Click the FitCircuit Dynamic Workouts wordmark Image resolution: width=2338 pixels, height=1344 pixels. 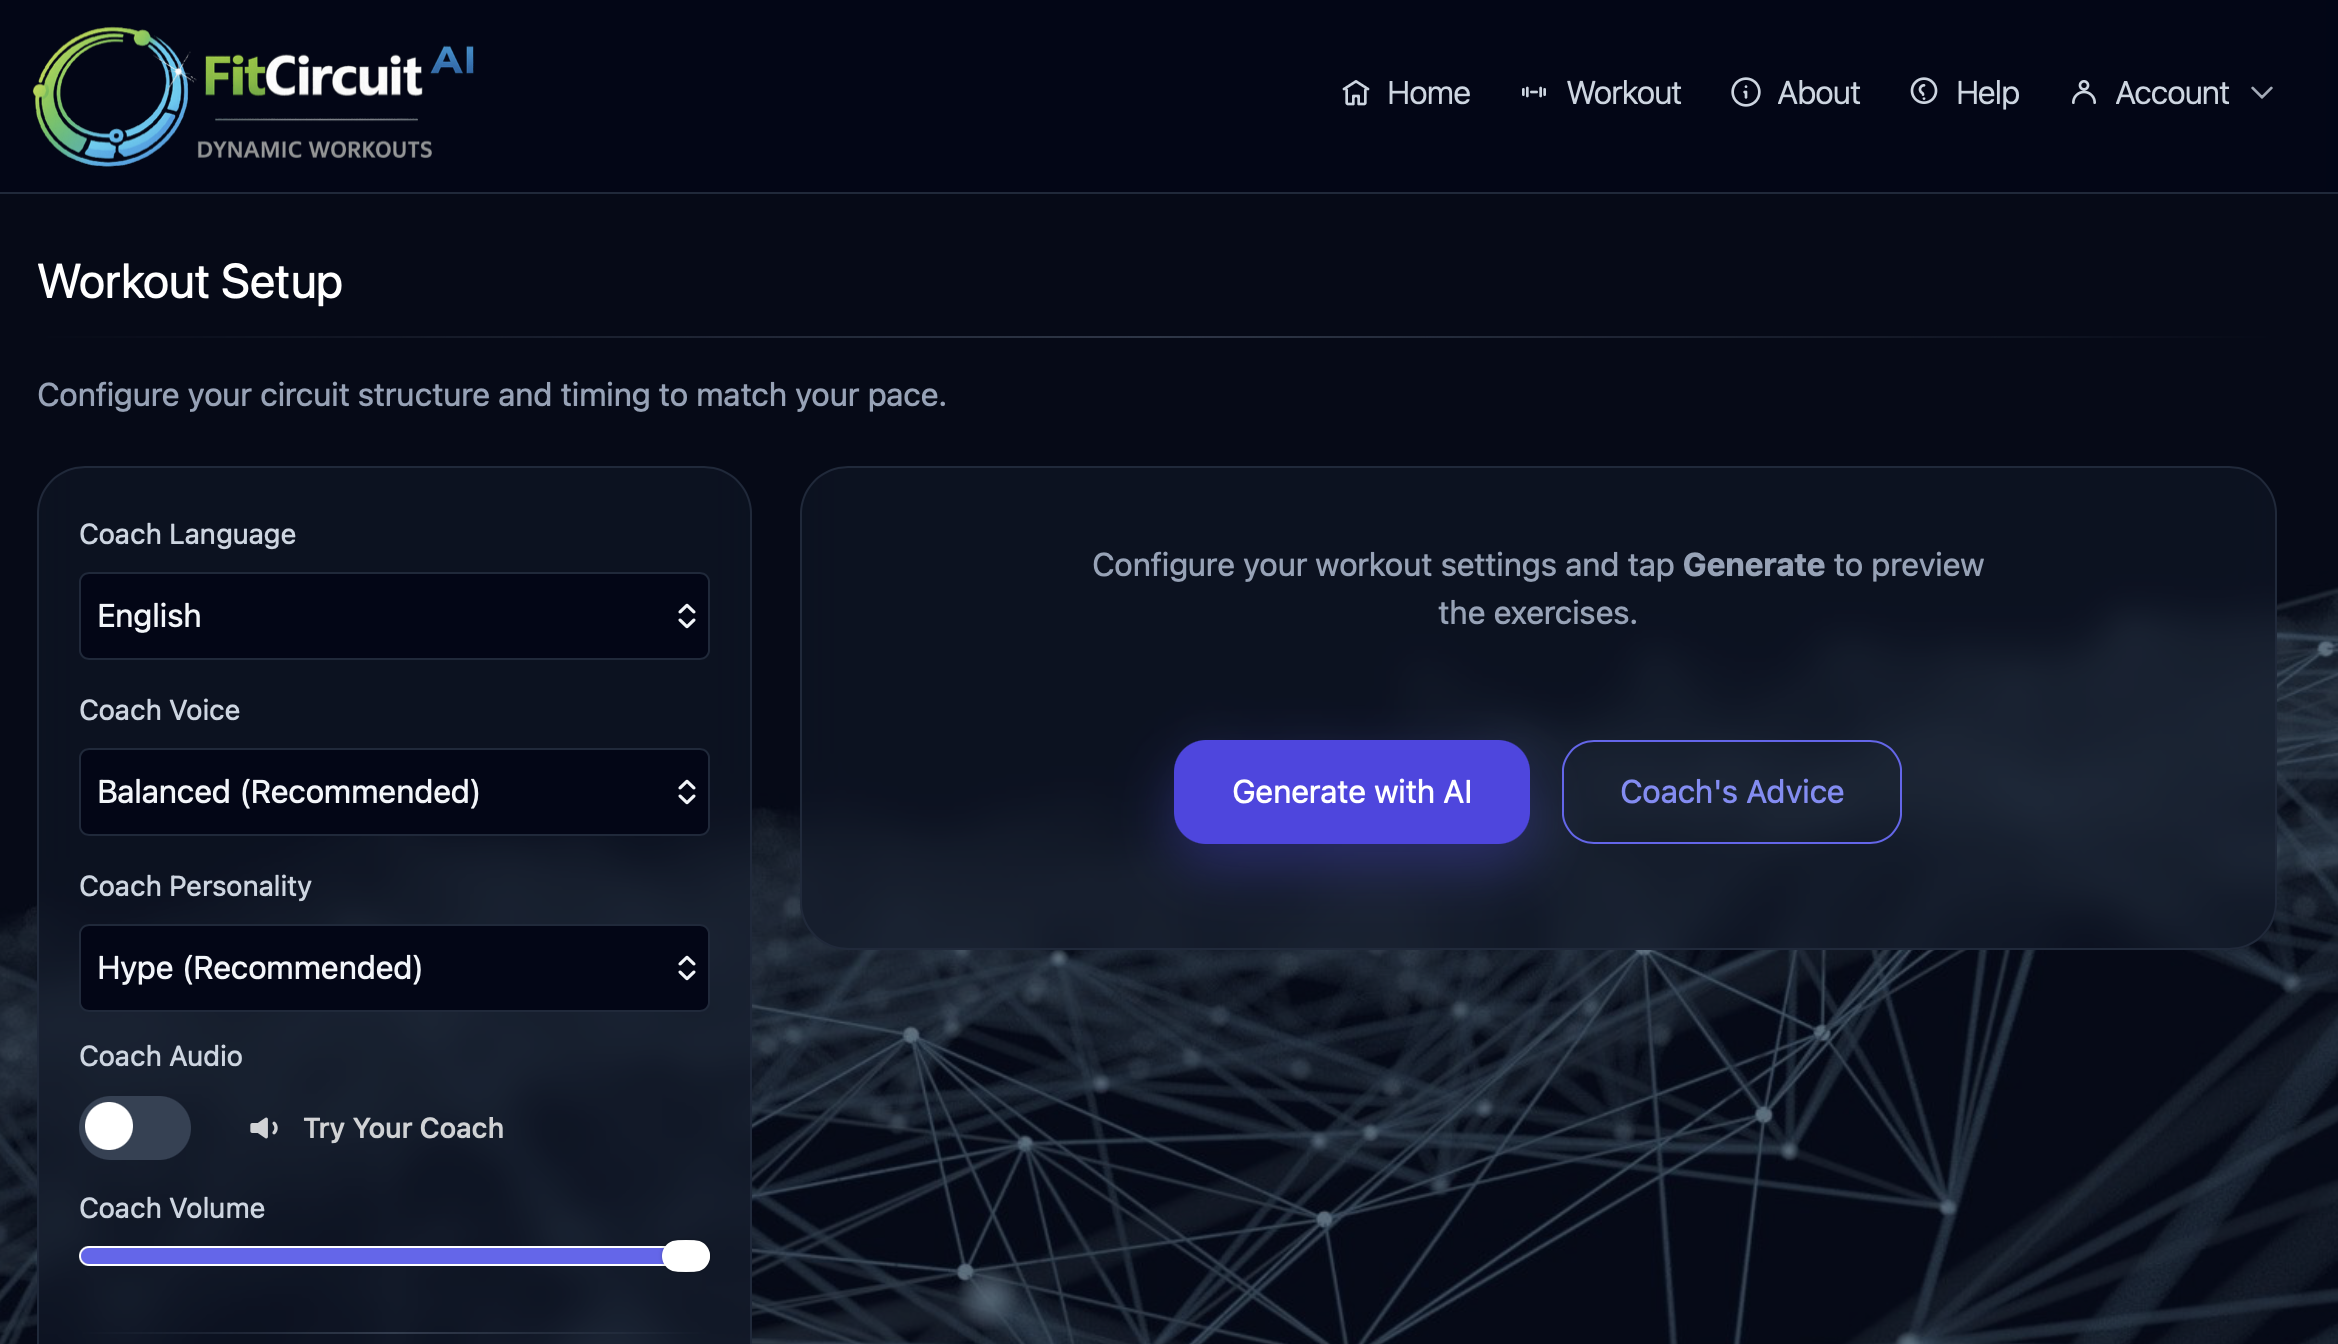click(314, 100)
